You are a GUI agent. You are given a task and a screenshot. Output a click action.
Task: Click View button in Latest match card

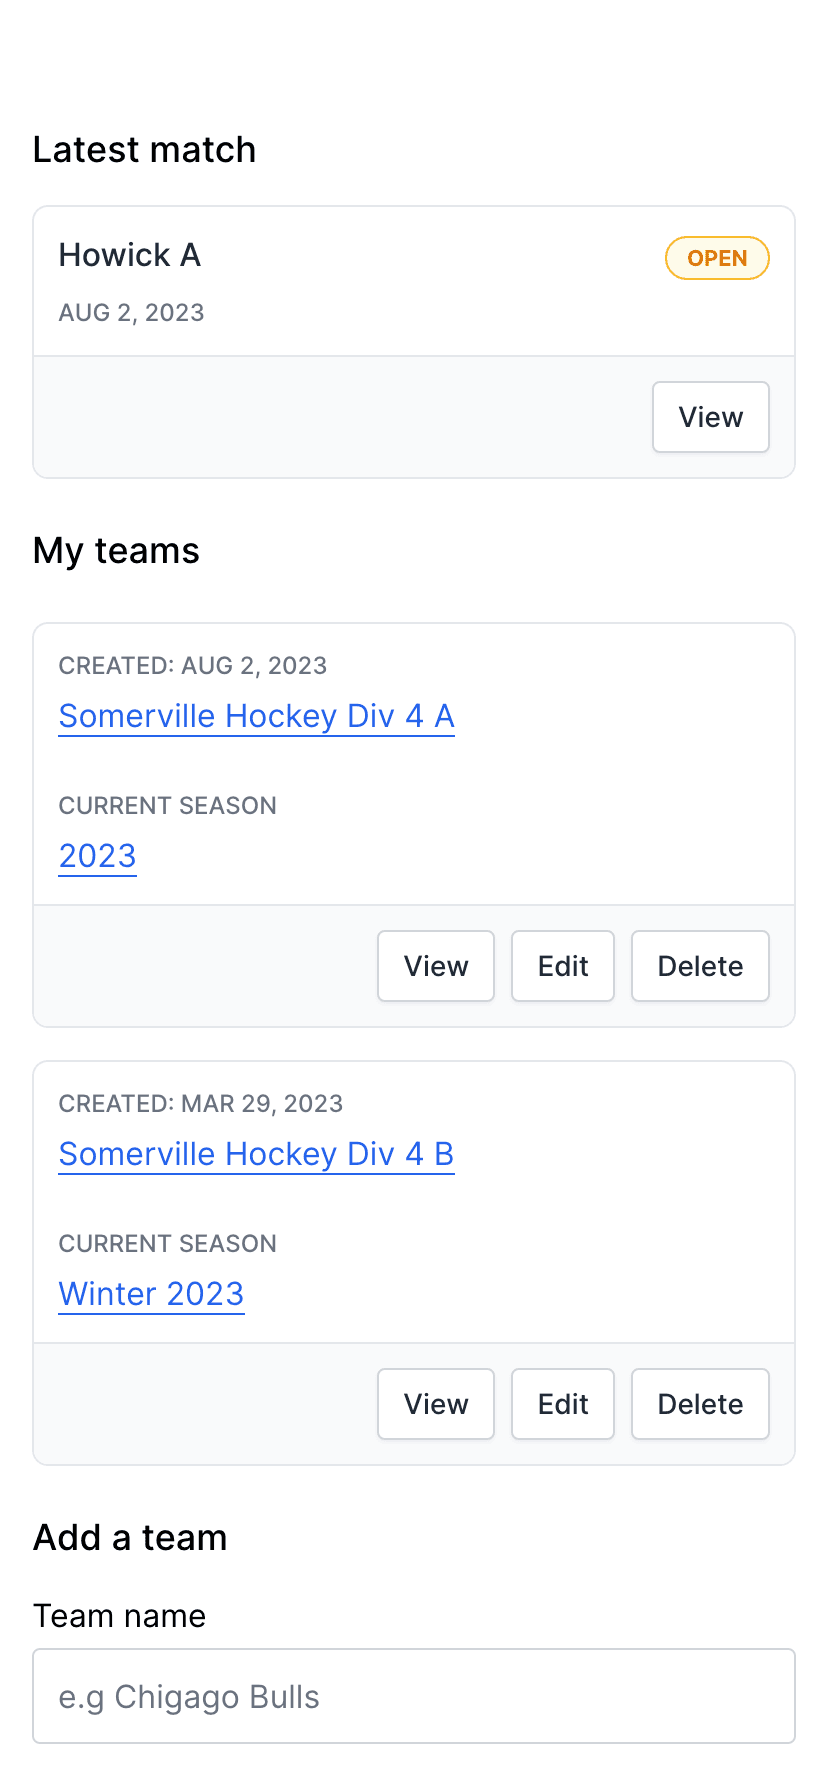710,417
